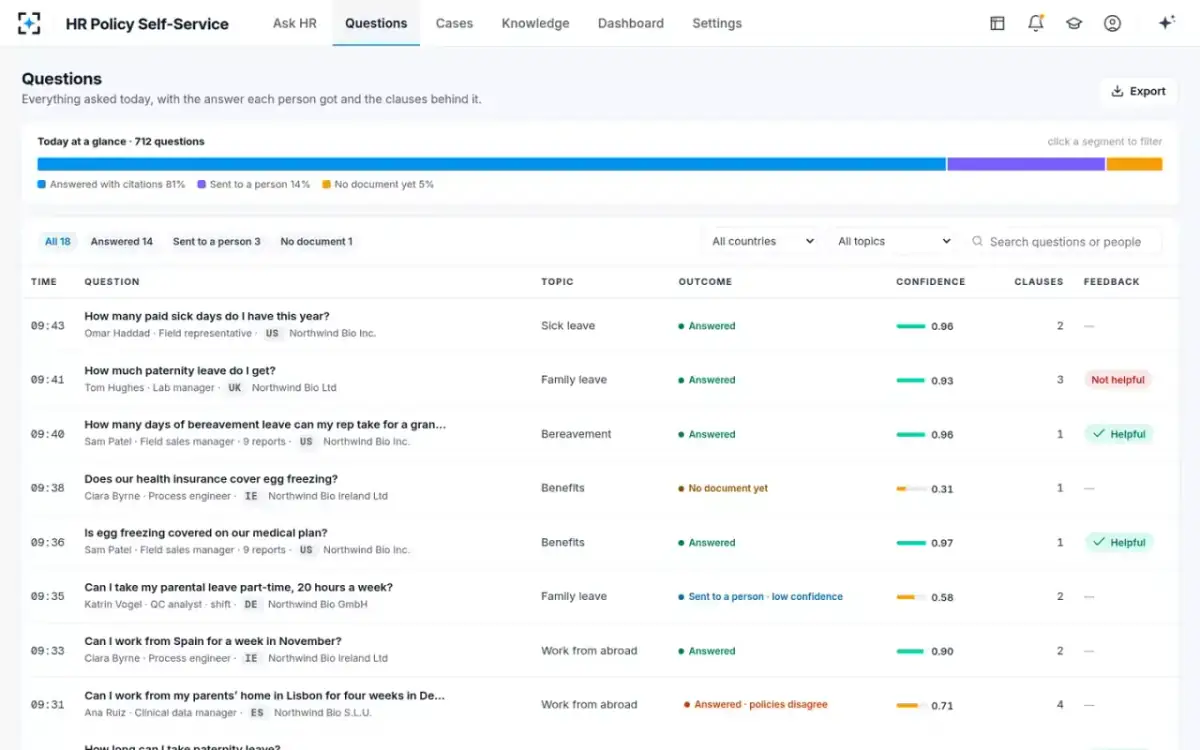The height and width of the screenshot is (750, 1200).
Task: Click the Today at a glance 712 questions label
Action: [121, 141]
